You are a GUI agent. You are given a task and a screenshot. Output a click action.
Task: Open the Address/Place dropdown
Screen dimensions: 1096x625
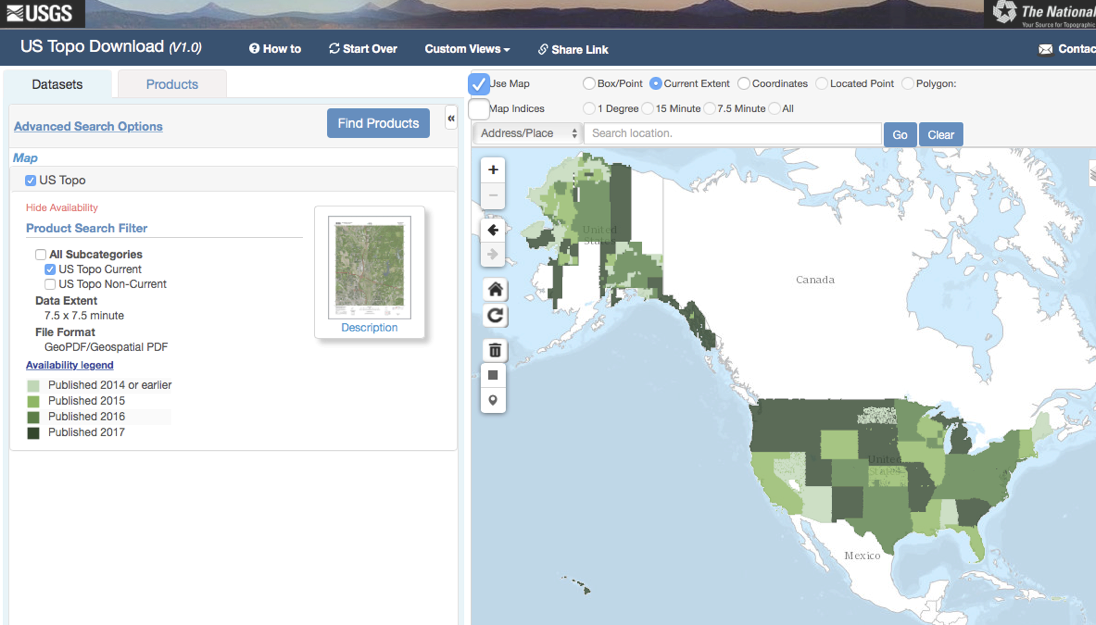click(528, 134)
